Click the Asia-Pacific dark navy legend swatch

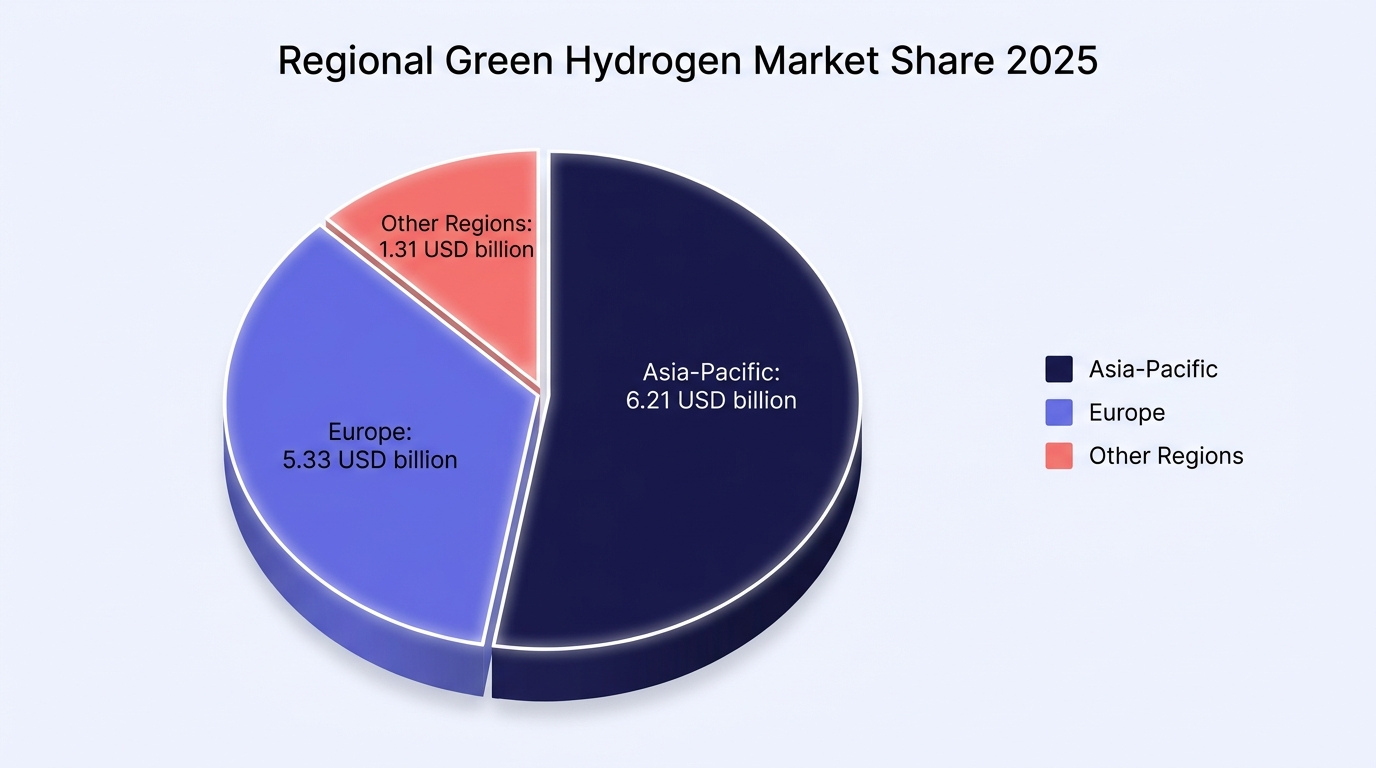(1059, 369)
